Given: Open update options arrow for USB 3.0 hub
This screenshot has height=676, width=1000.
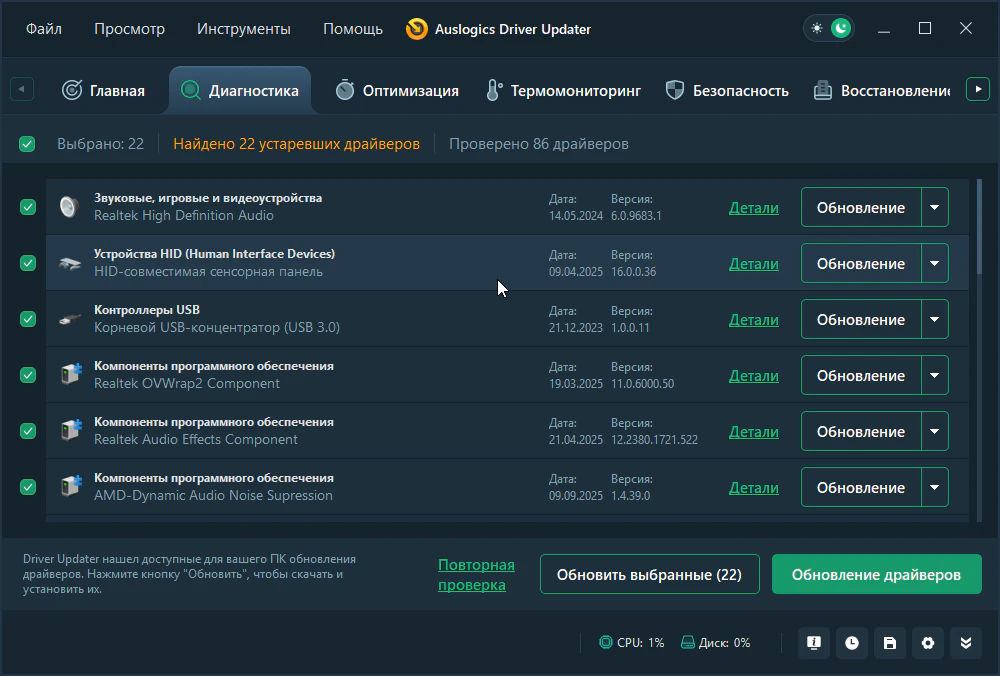Looking at the screenshot, I should click(934, 320).
